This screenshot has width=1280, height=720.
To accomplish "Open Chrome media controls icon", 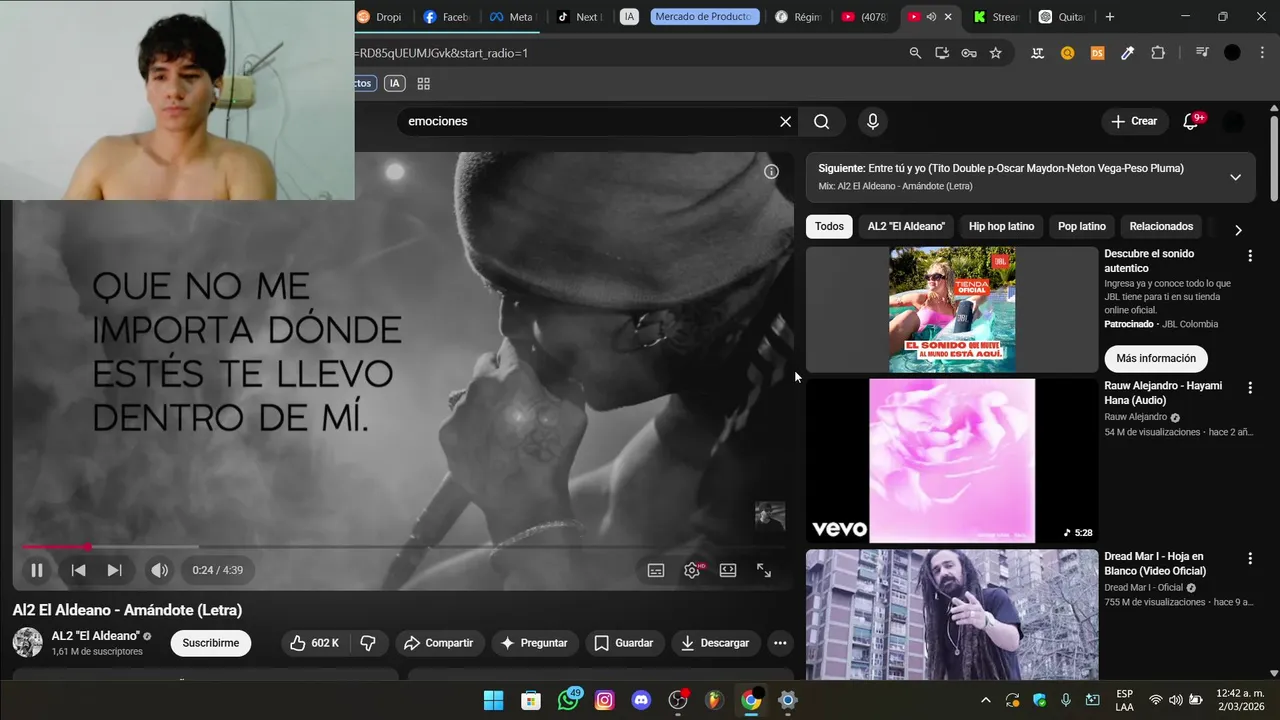I will (1202, 53).
